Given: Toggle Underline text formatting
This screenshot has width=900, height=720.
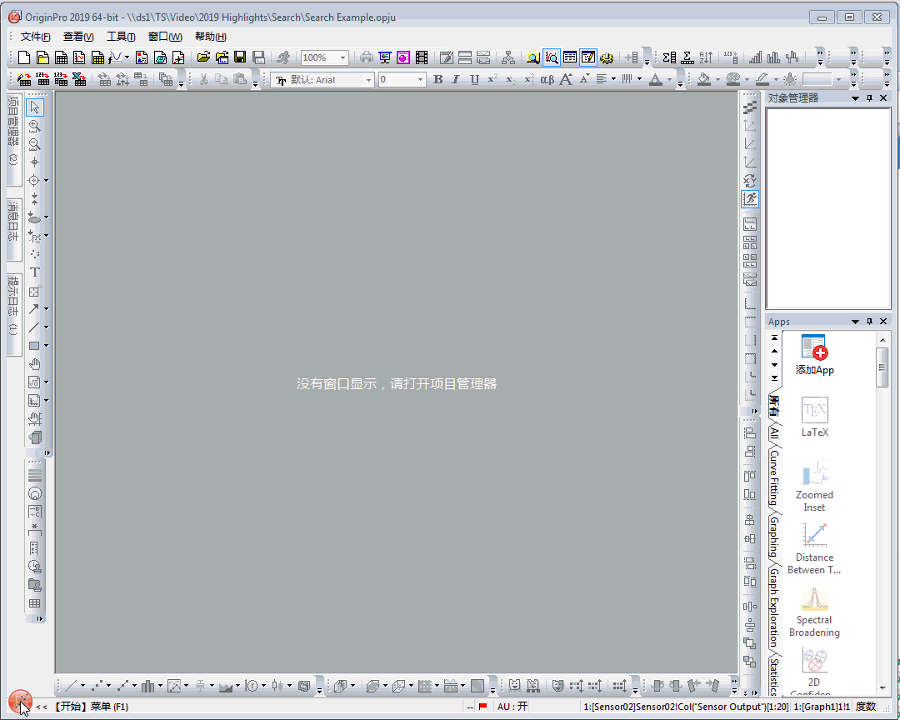Looking at the screenshot, I should (474, 80).
